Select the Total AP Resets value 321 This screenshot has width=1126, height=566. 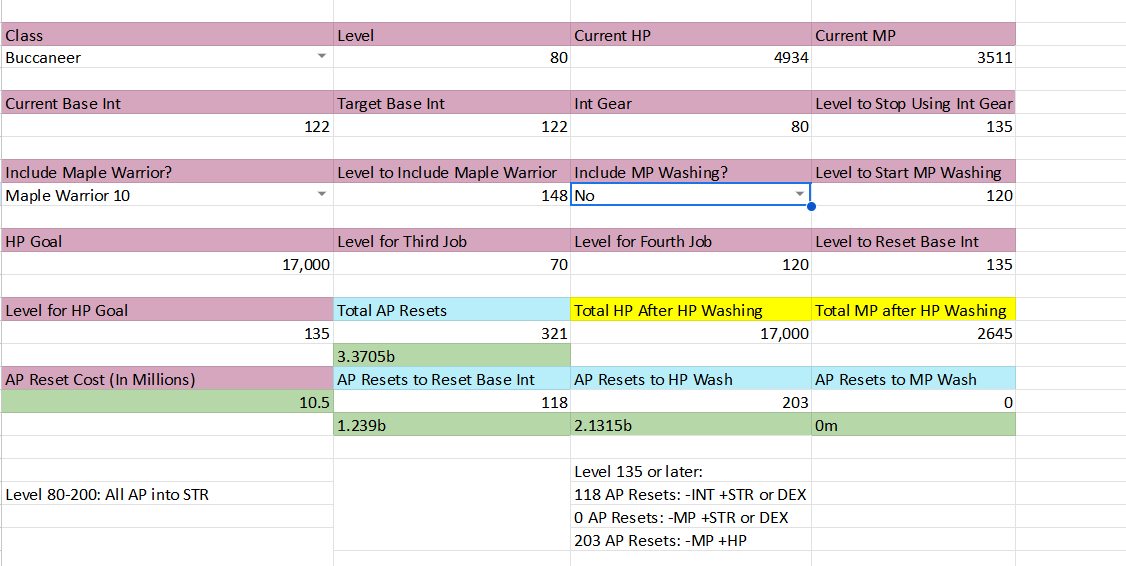click(x=452, y=334)
